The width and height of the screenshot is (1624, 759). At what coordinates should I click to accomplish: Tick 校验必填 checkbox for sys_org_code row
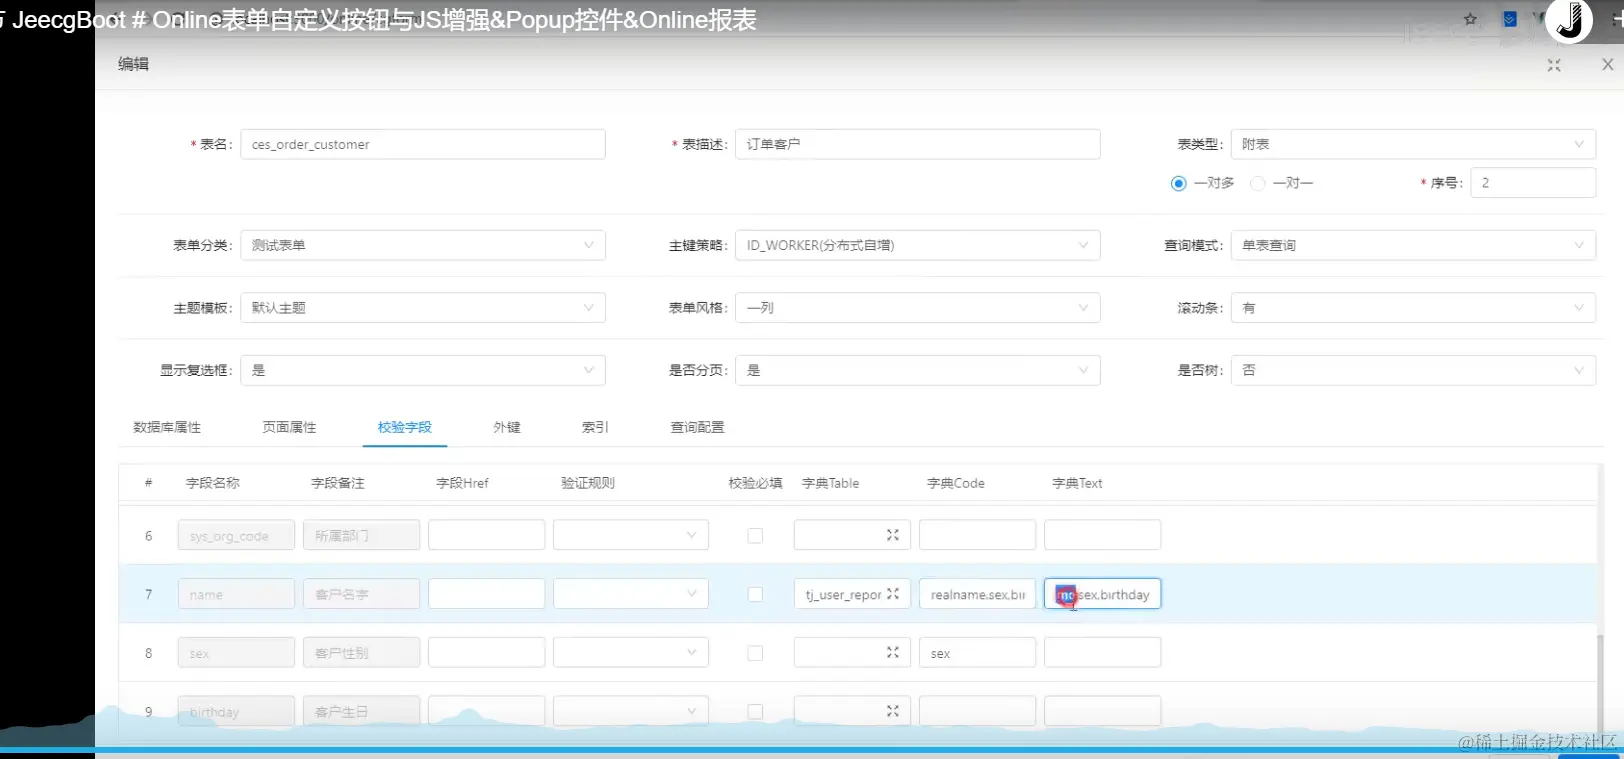(755, 536)
